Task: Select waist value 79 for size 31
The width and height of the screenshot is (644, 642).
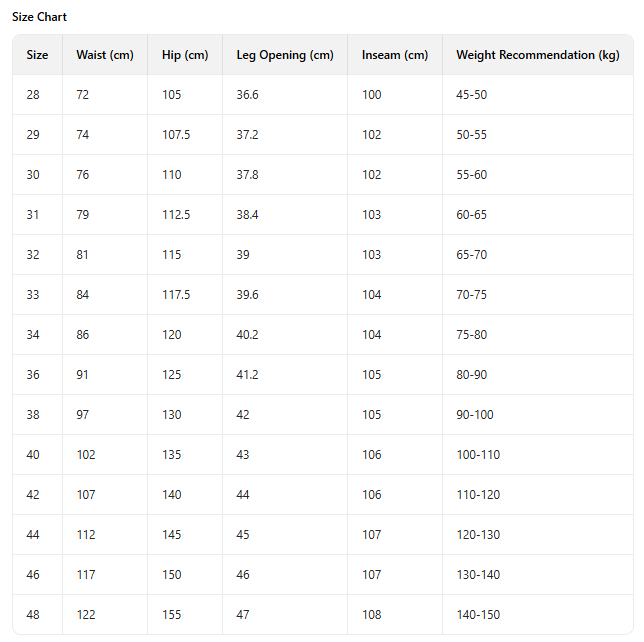Action: click(x=83, y=215)
